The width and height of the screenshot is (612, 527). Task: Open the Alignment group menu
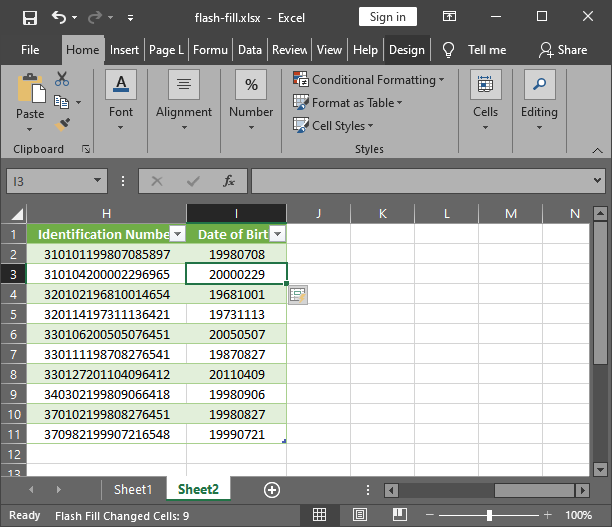[x=184, y=101]
